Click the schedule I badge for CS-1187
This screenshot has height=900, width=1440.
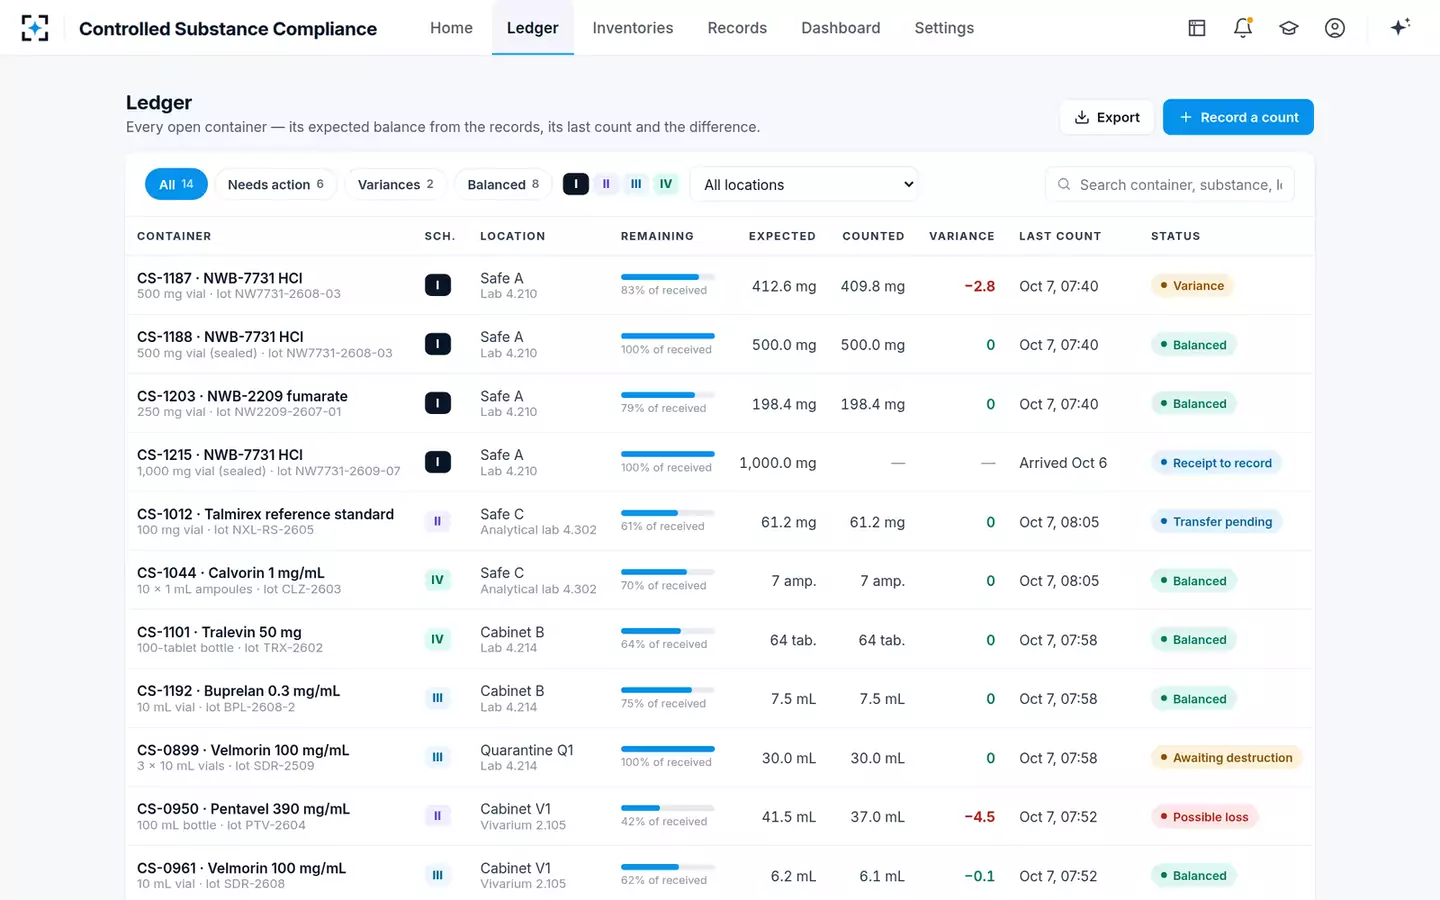tap(438, 285)
